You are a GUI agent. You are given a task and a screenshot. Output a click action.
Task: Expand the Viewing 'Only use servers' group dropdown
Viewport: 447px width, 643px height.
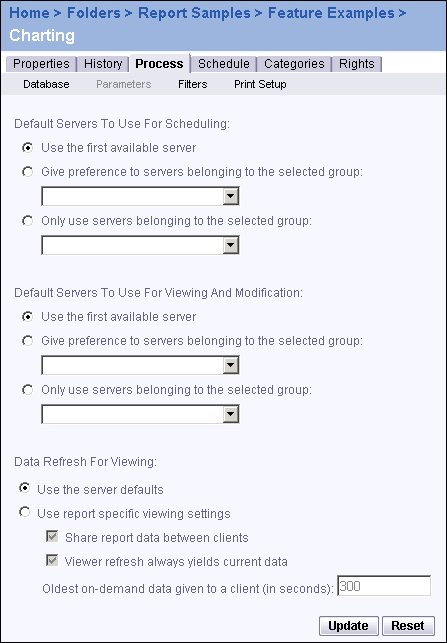pyautogui.click(x=140, y=414)
